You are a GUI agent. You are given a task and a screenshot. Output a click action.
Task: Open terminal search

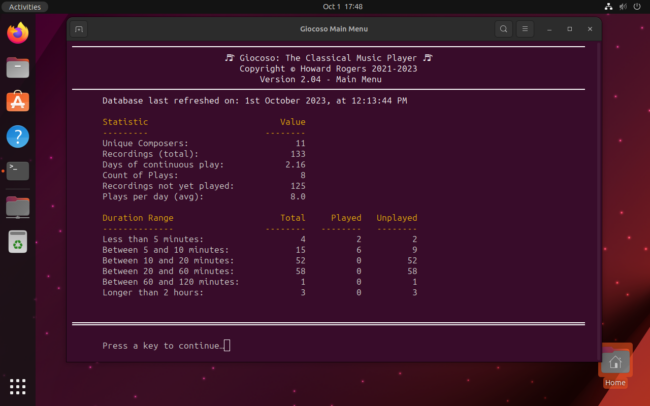503,29
